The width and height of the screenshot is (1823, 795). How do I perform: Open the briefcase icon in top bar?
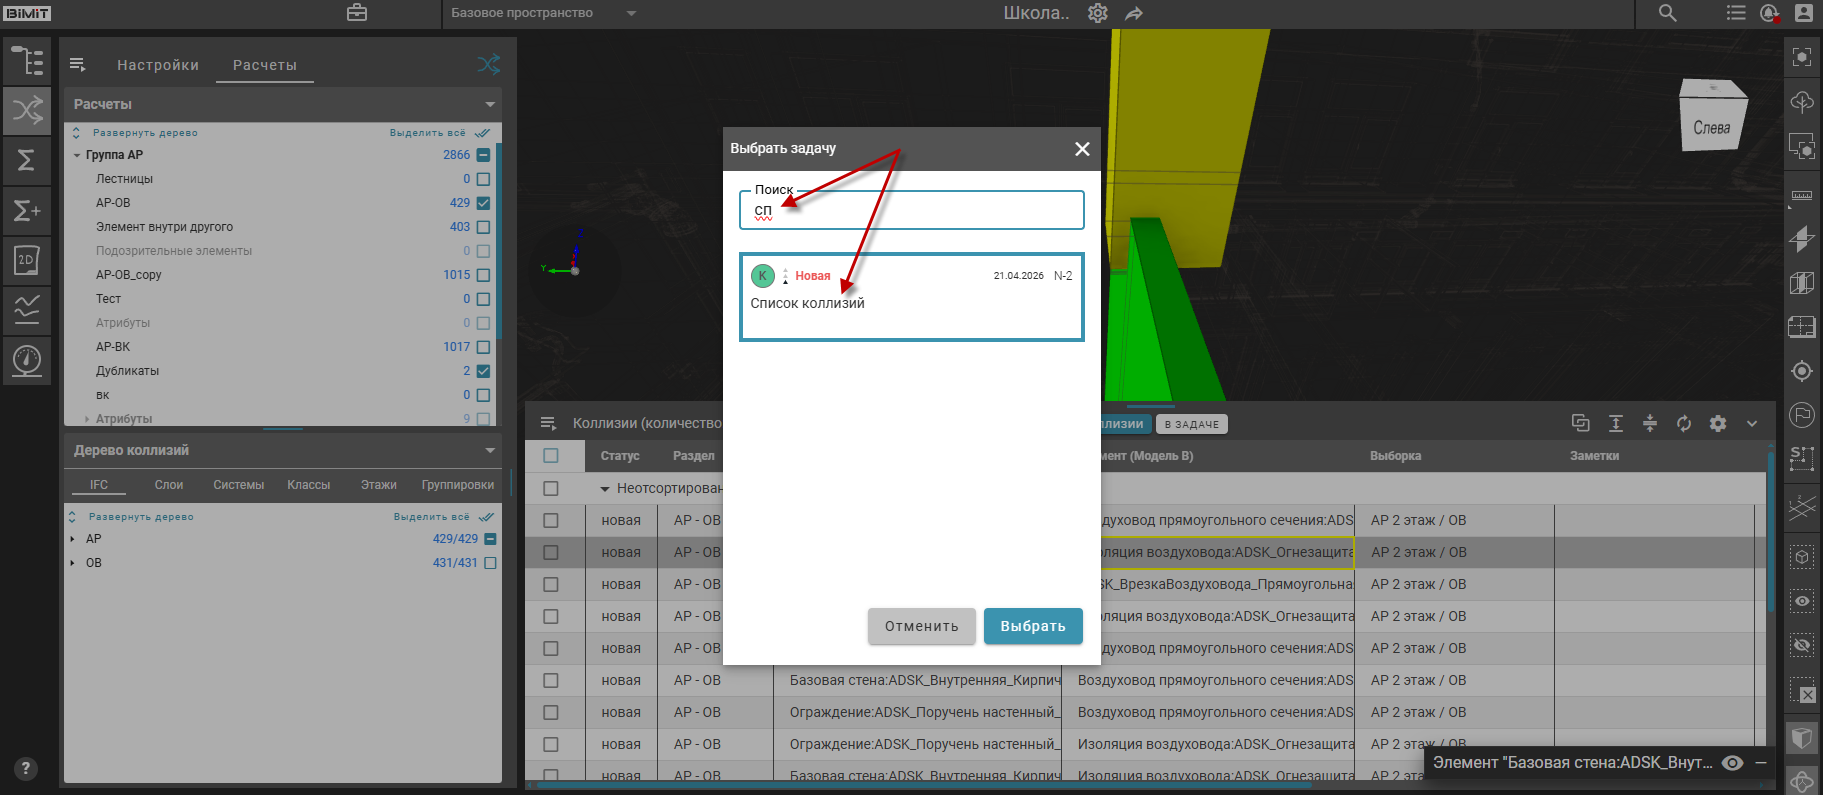tap(357, 13)
